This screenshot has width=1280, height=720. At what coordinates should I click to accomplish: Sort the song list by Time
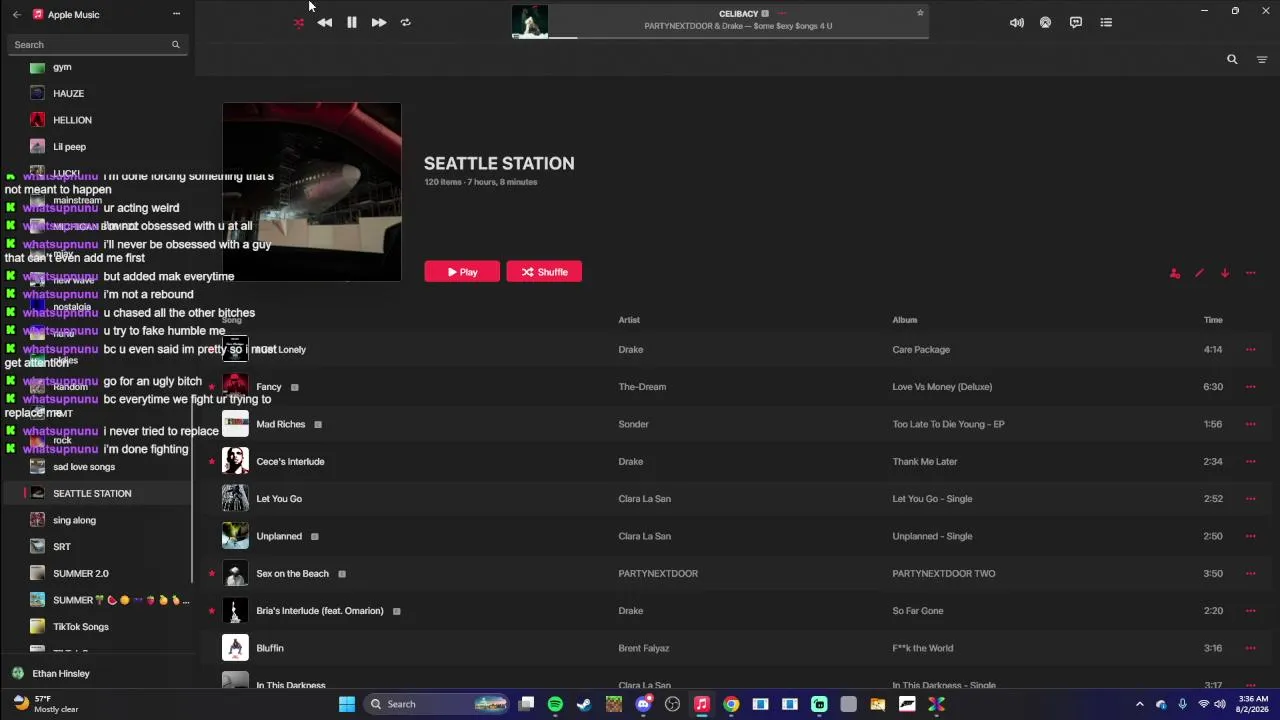coord(1213,320)
